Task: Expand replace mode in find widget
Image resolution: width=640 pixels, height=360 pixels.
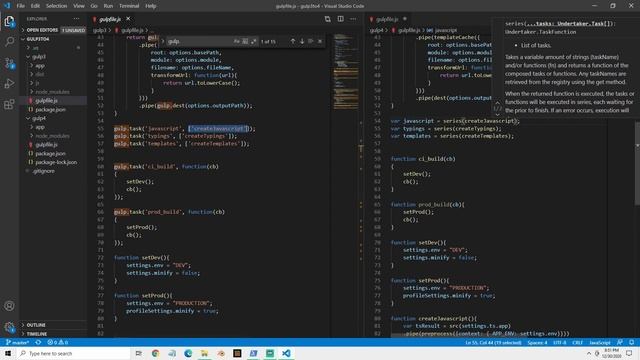Action: click(x=162, y=41)
